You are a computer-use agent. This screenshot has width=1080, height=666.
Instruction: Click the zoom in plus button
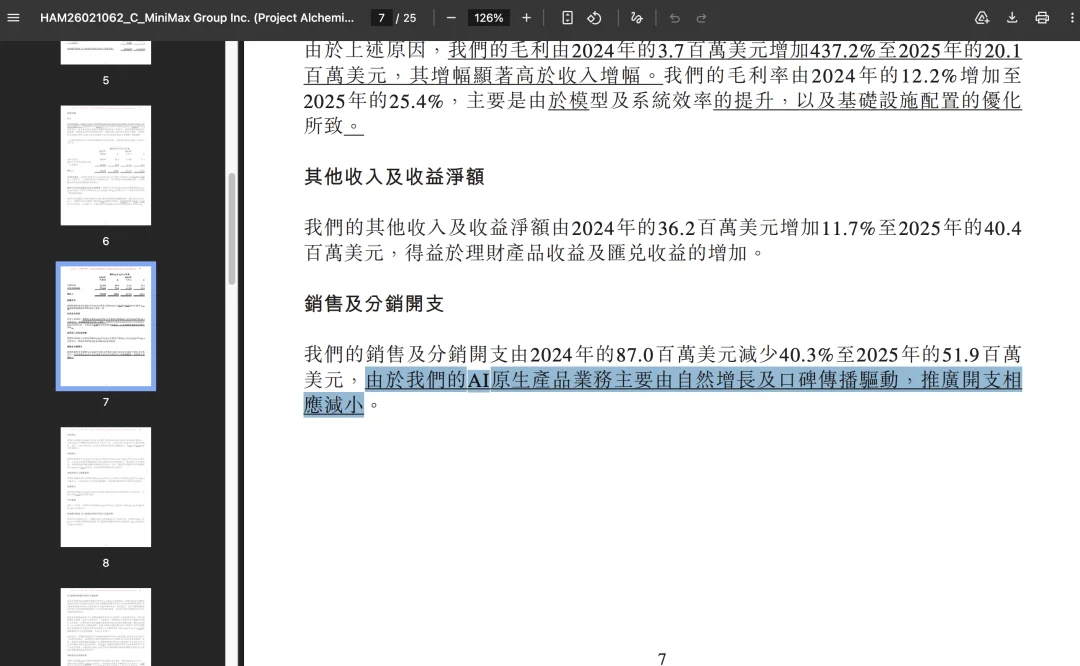point(527,17)
